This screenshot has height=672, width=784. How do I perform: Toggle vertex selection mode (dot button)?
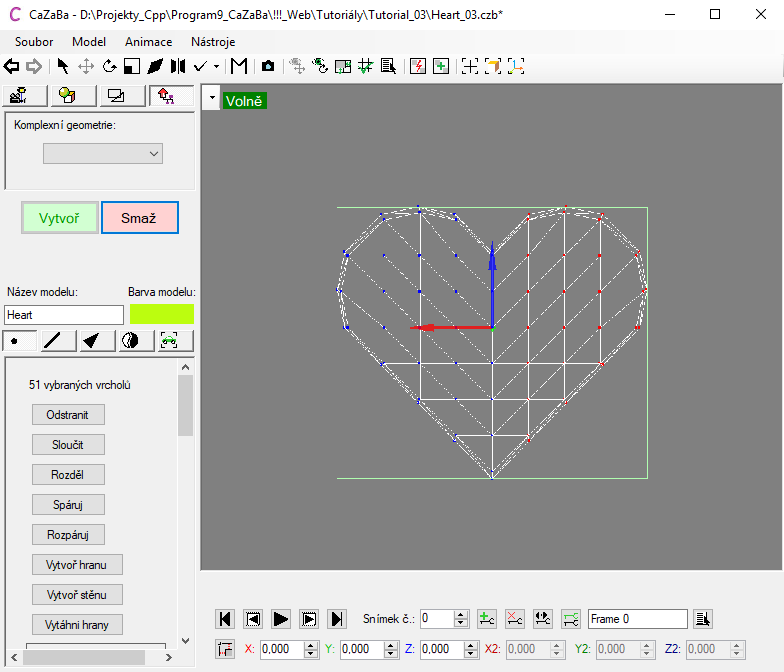[20, 341]
